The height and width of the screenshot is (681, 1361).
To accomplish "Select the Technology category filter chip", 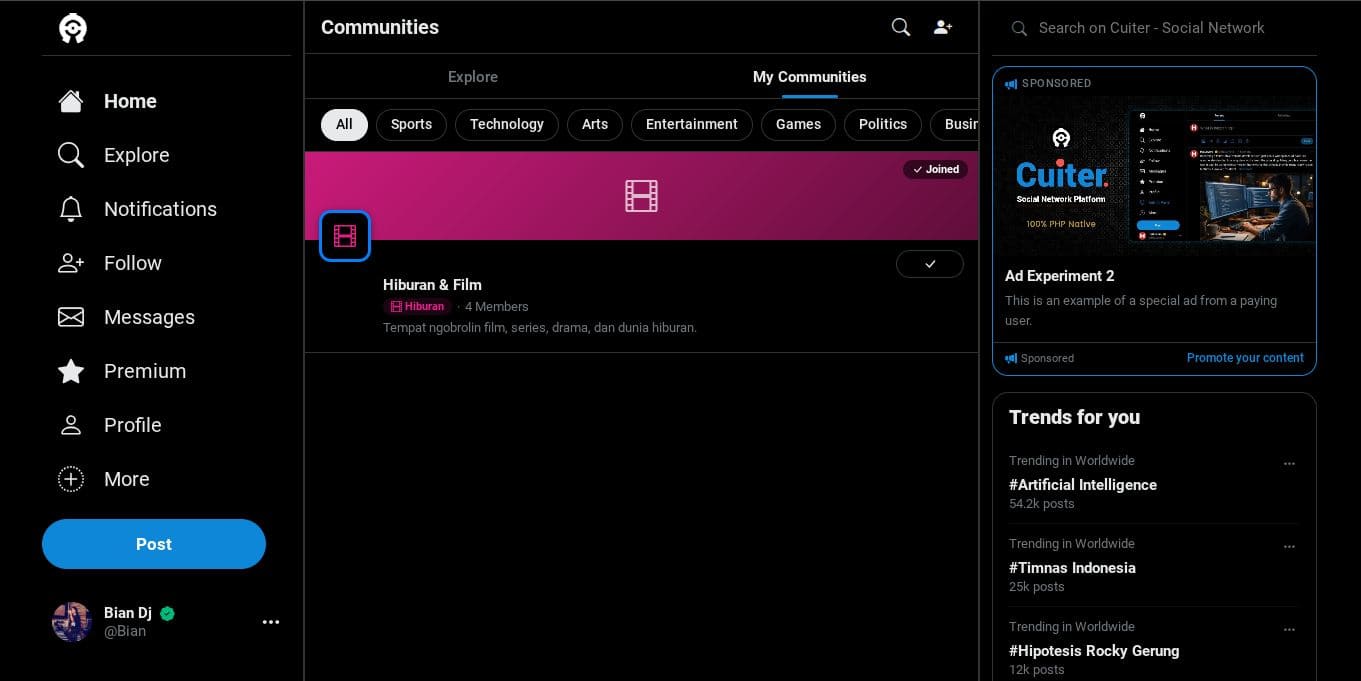I will point(507,124).
